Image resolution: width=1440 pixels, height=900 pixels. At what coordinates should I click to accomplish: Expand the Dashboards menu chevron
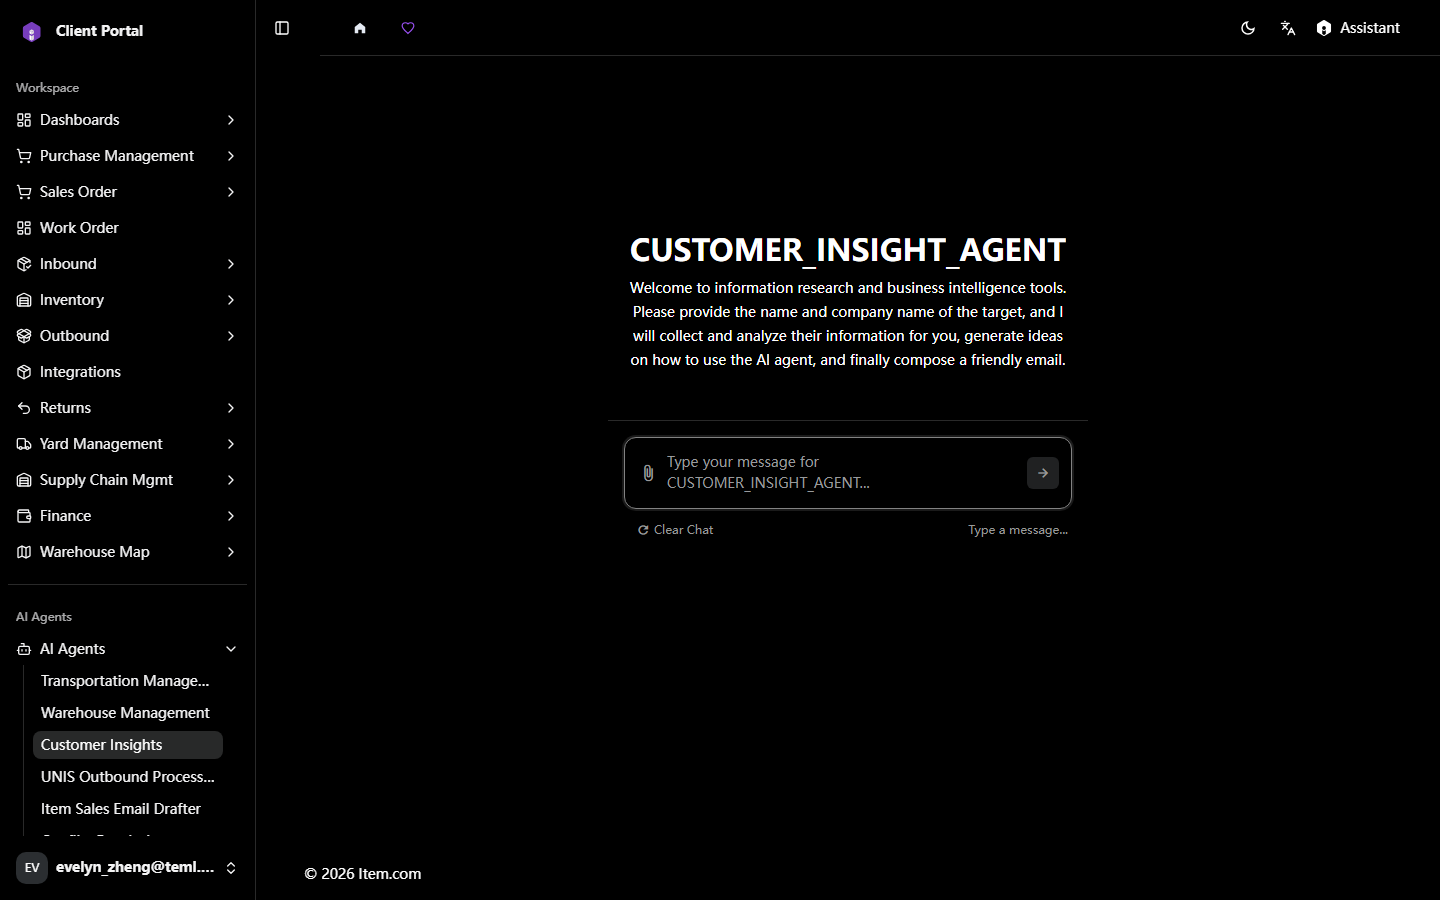(x=231, y=120)
